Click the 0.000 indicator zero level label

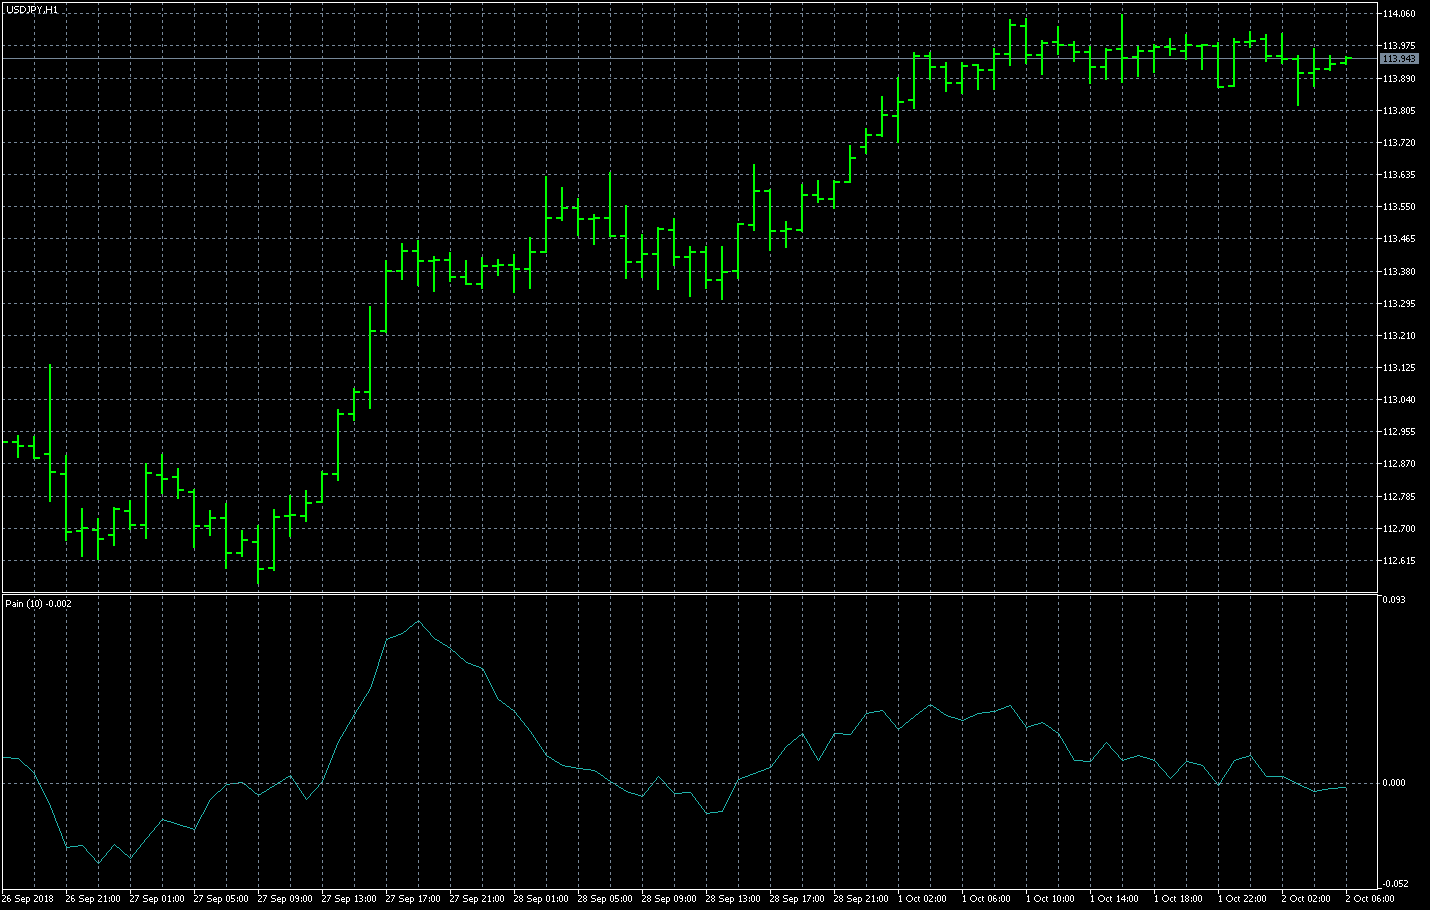1394,783
